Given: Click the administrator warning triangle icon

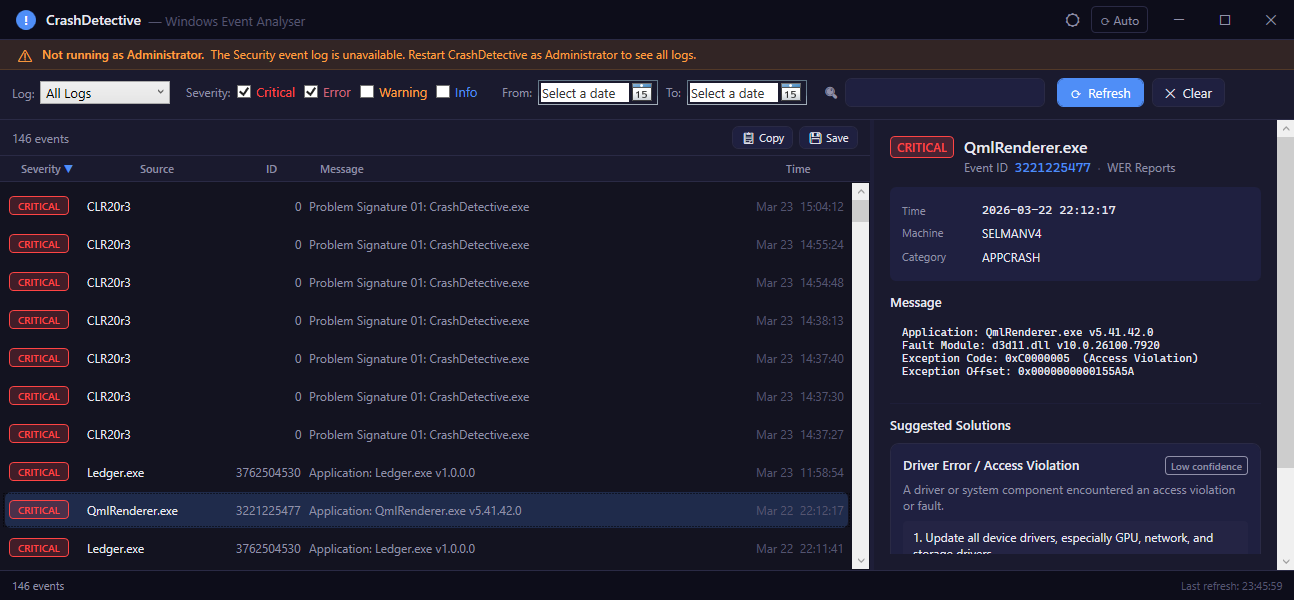Looking at the screenshot, I should tap(25, 55).
